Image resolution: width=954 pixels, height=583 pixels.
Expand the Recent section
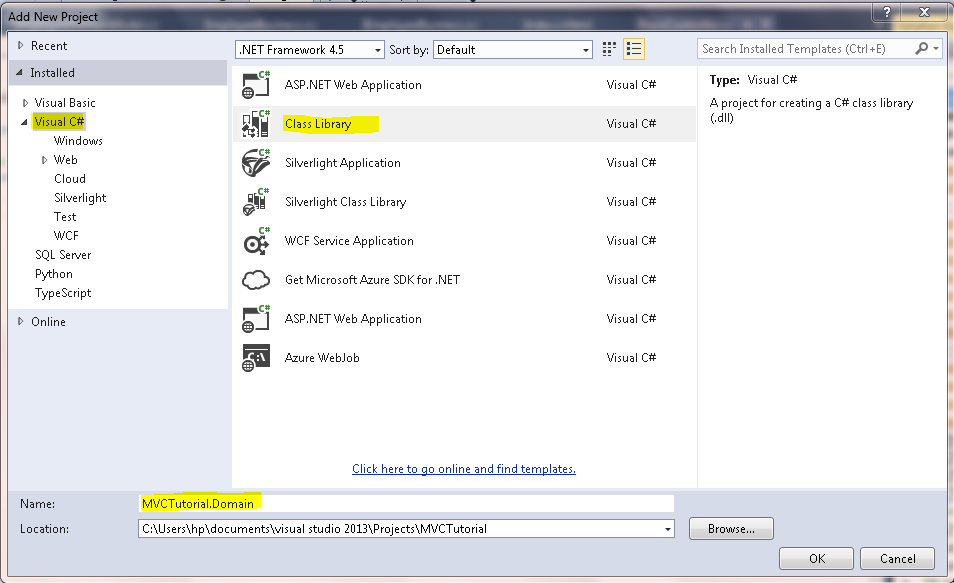coord(21,45)
